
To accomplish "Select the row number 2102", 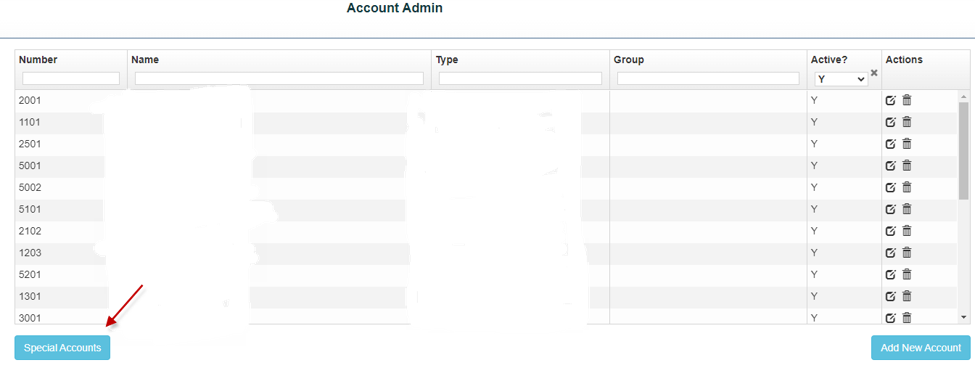I will click(x=29, y=231).
